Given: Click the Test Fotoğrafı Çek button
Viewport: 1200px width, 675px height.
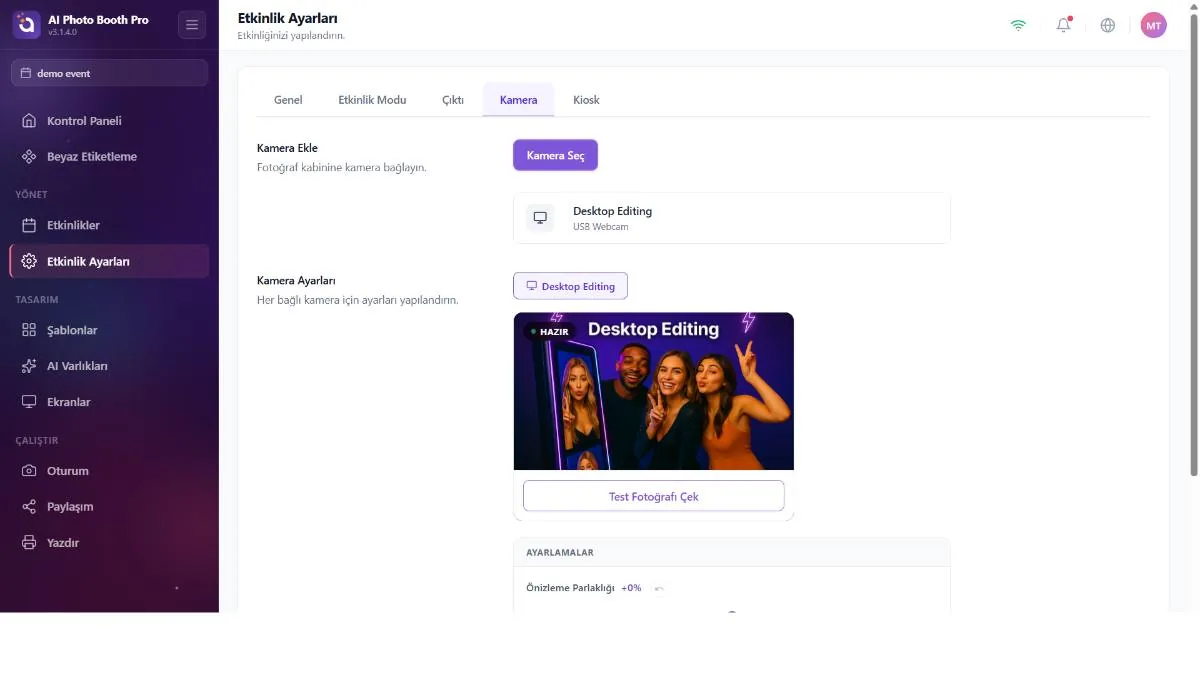Looking at the screenshot, I should point(654,496).
